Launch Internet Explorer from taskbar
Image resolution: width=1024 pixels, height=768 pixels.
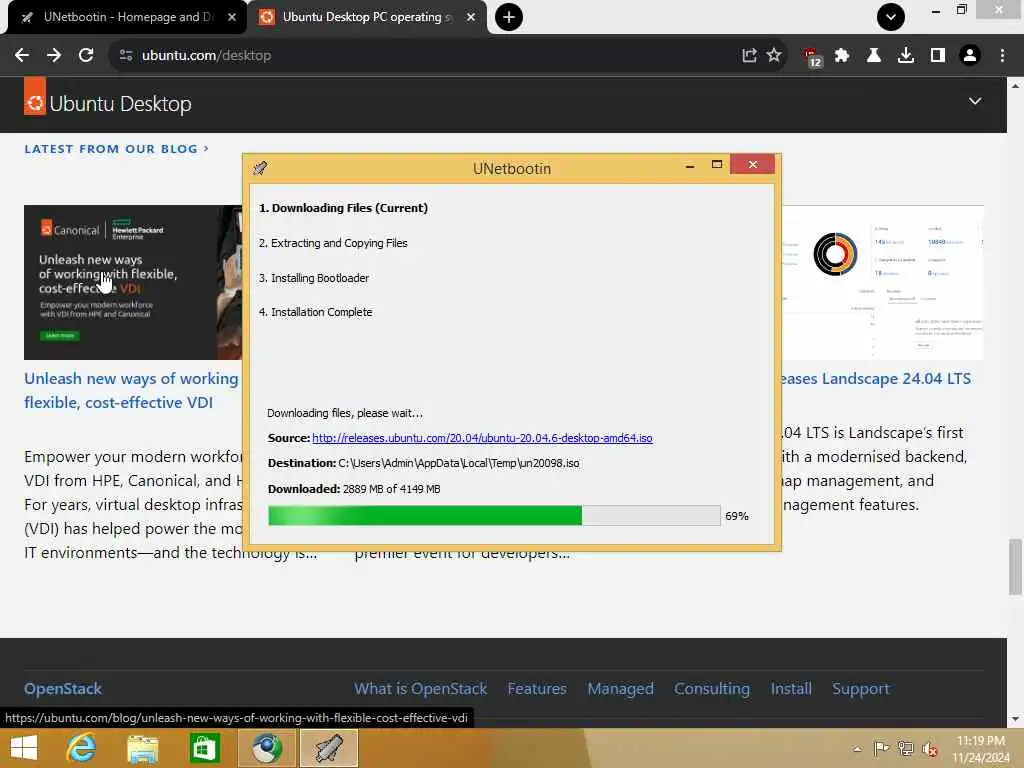[x=82, y=748]
